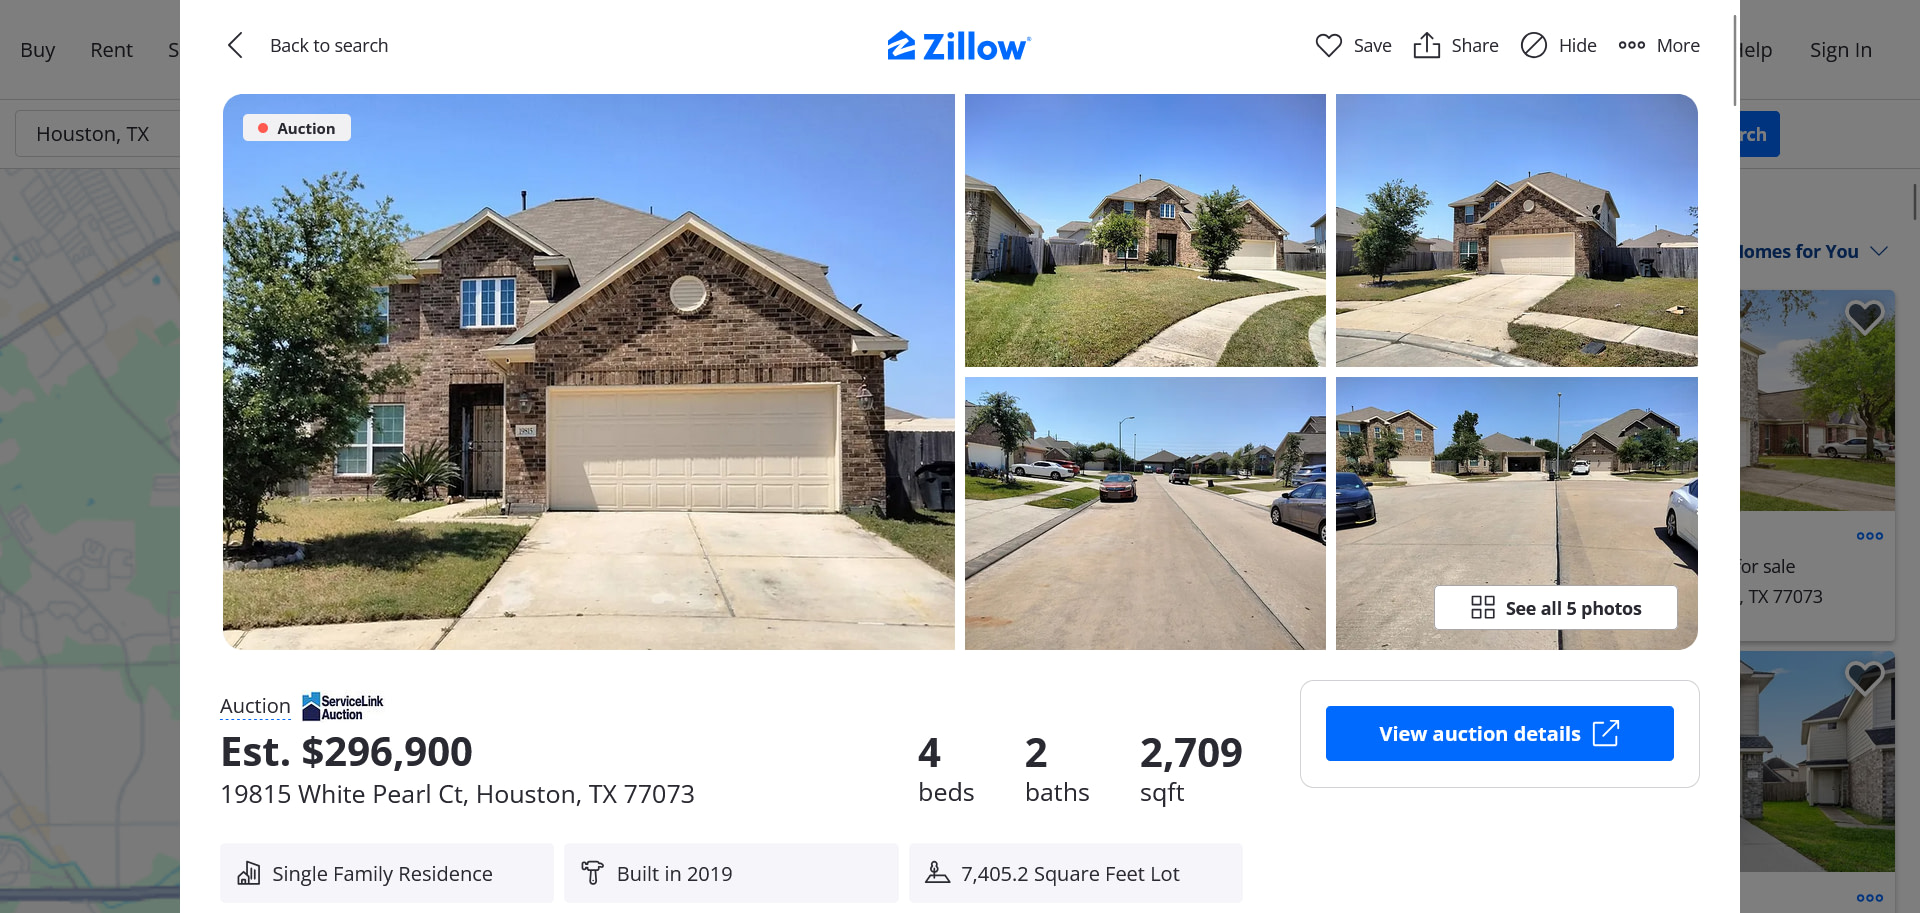Click the Zillow logo

(x=958, y=46)
